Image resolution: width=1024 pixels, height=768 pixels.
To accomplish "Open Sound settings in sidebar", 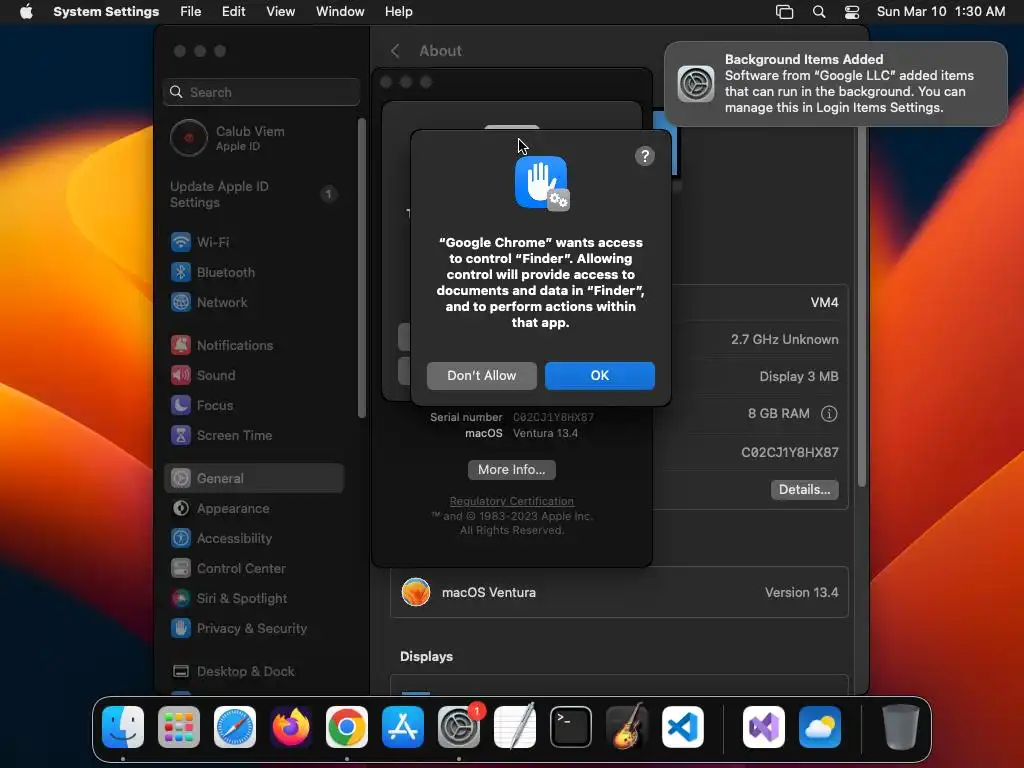I will pos(255,375).
